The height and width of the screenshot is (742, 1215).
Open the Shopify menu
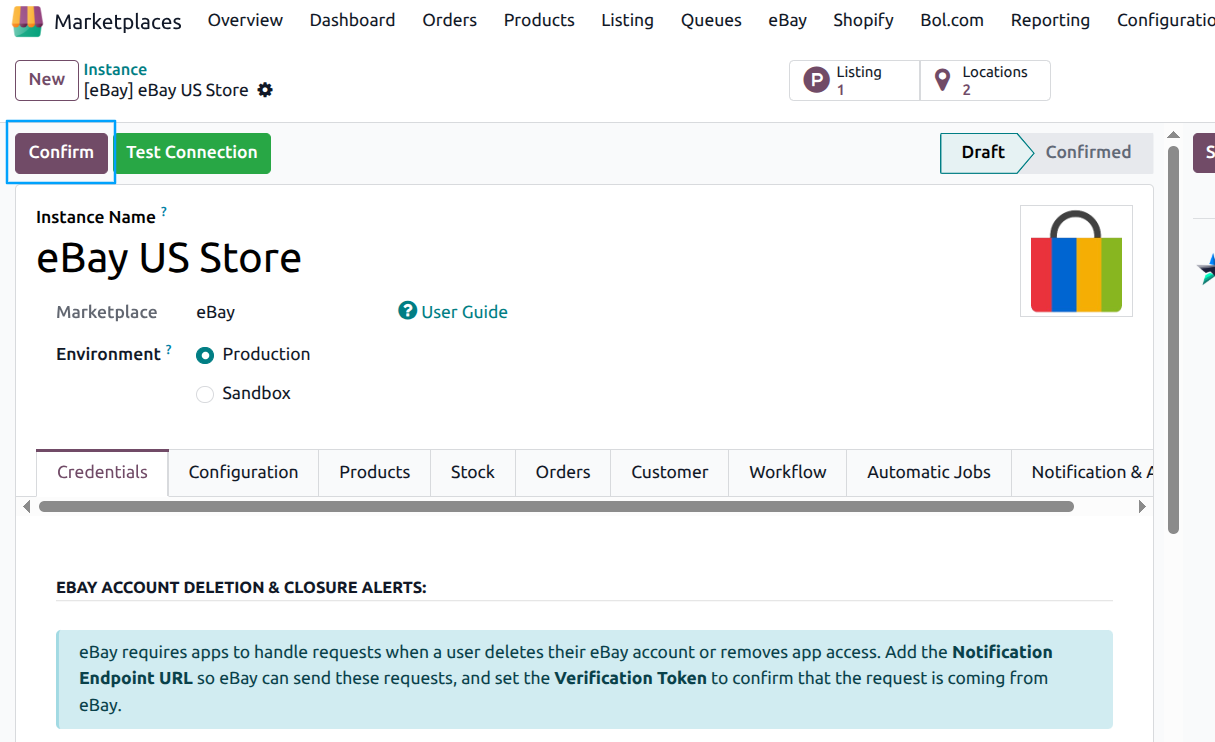pos(863,20)
